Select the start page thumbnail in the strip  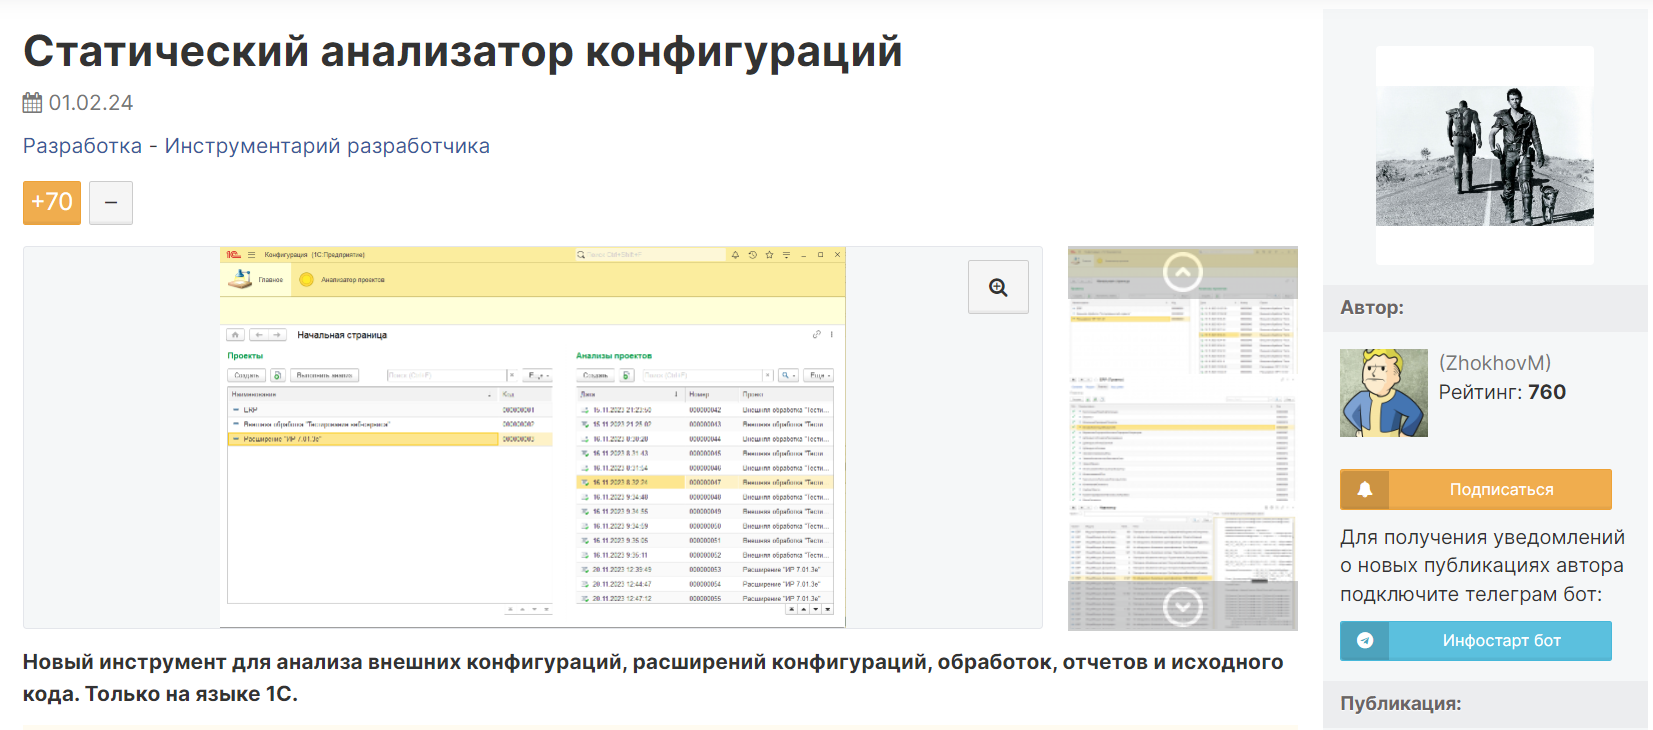tap(1183, 310)
